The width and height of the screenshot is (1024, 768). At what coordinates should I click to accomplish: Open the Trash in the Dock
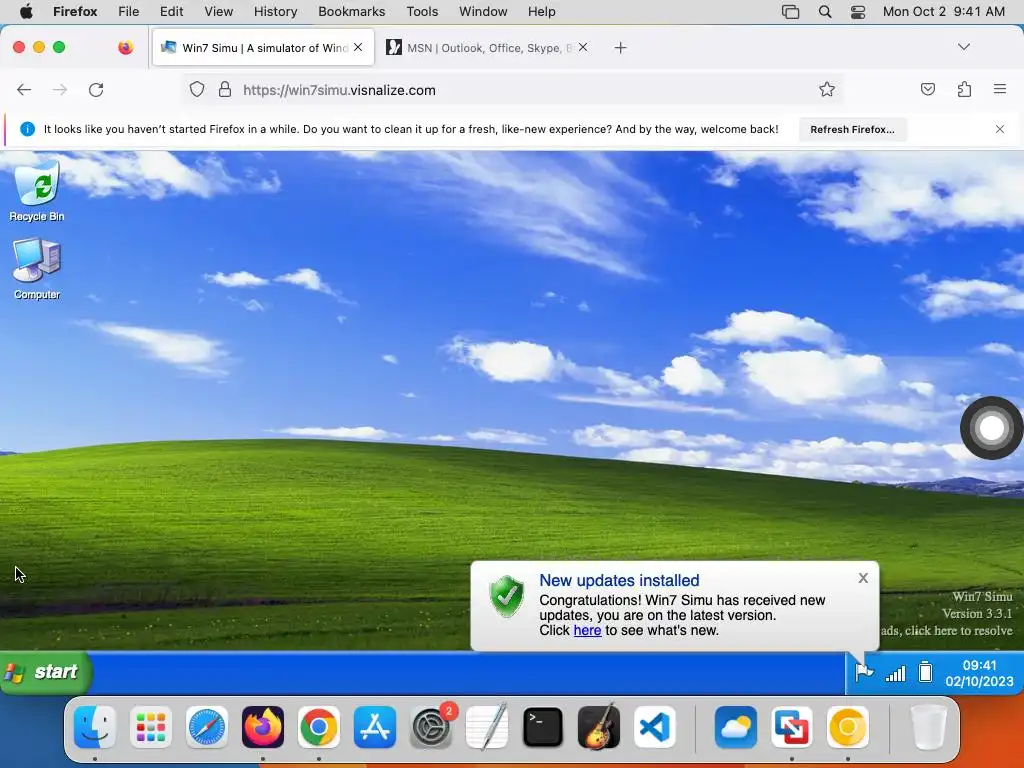coord(928,727)
